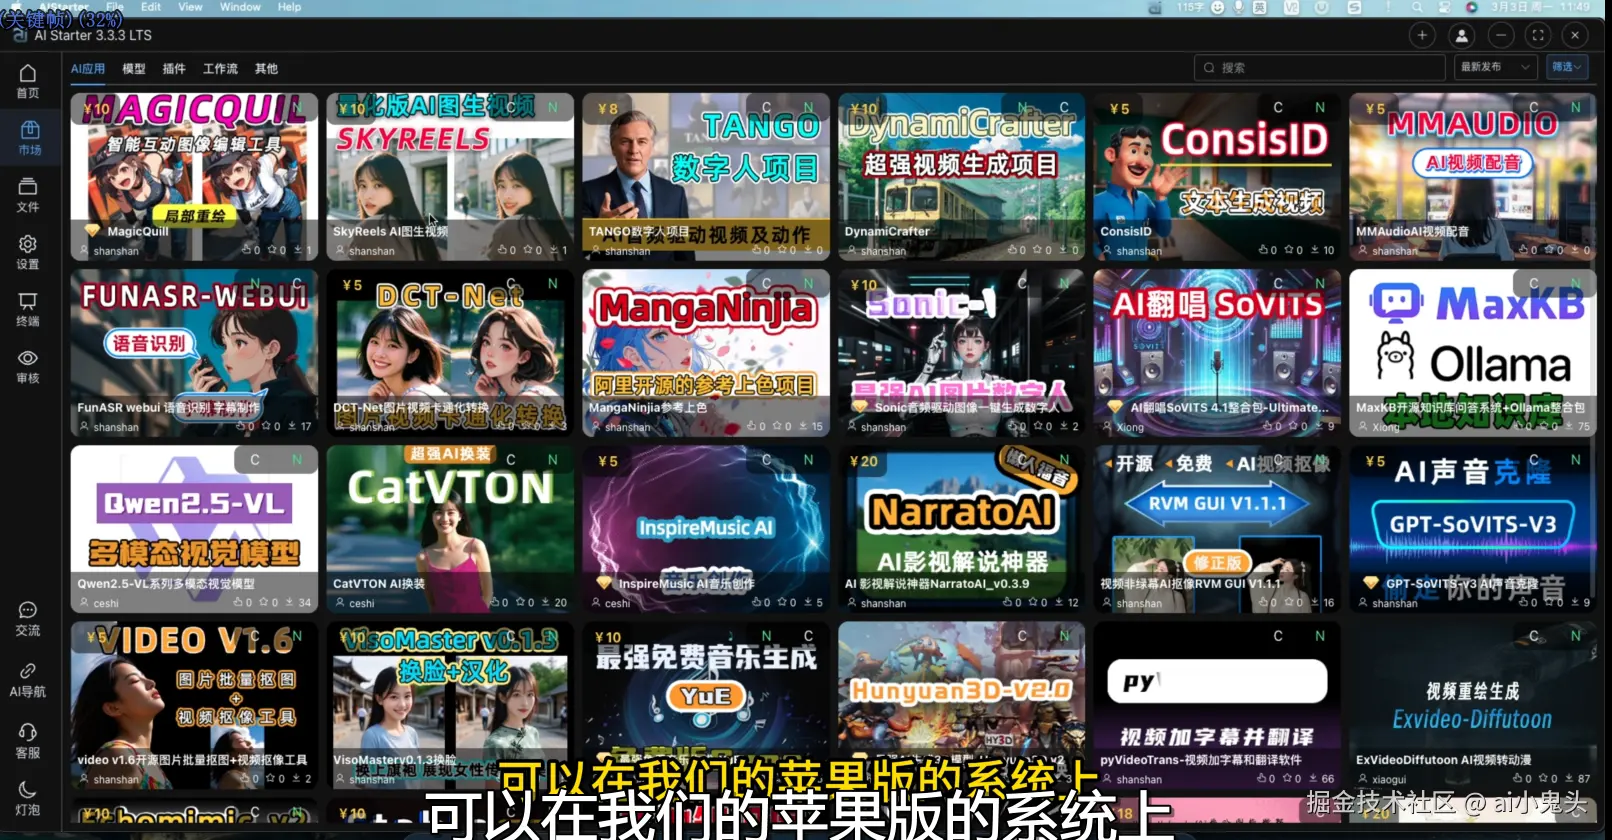The width and height of the screenshot is (1612, 840).
Task: Switch to the 其他 tab
Action: [x=266, y=69]
